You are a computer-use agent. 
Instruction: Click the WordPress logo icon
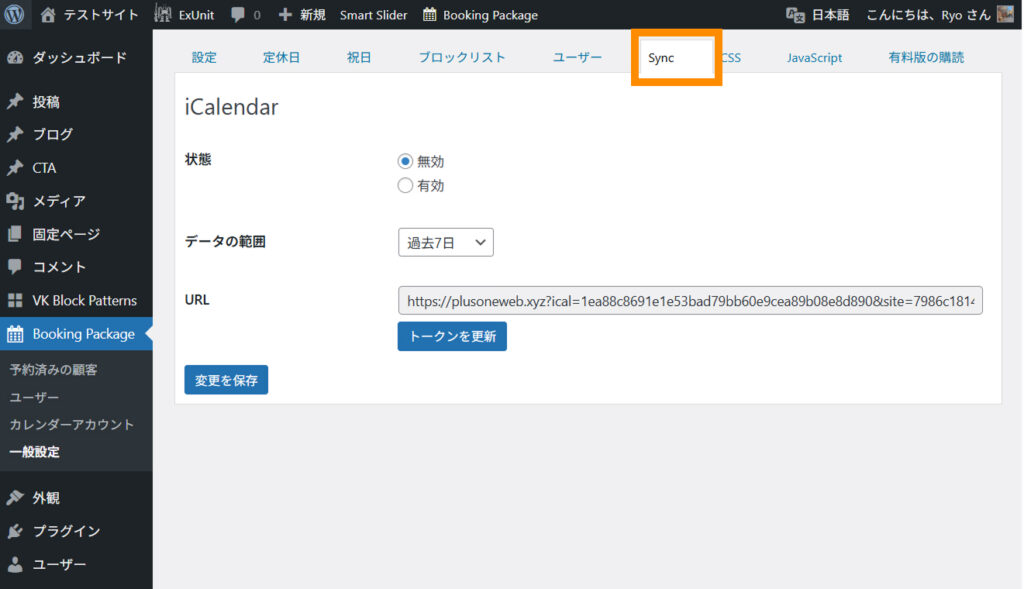coord(14,15)
